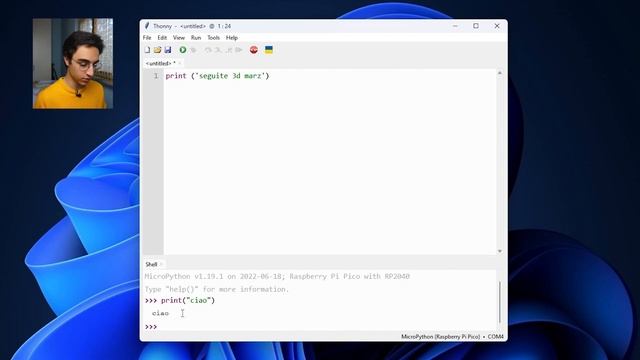Close the Thonny window
Image resolution: width=640 pixels, height=360 pixels.
pyautogui.click(x=497, y=26)
